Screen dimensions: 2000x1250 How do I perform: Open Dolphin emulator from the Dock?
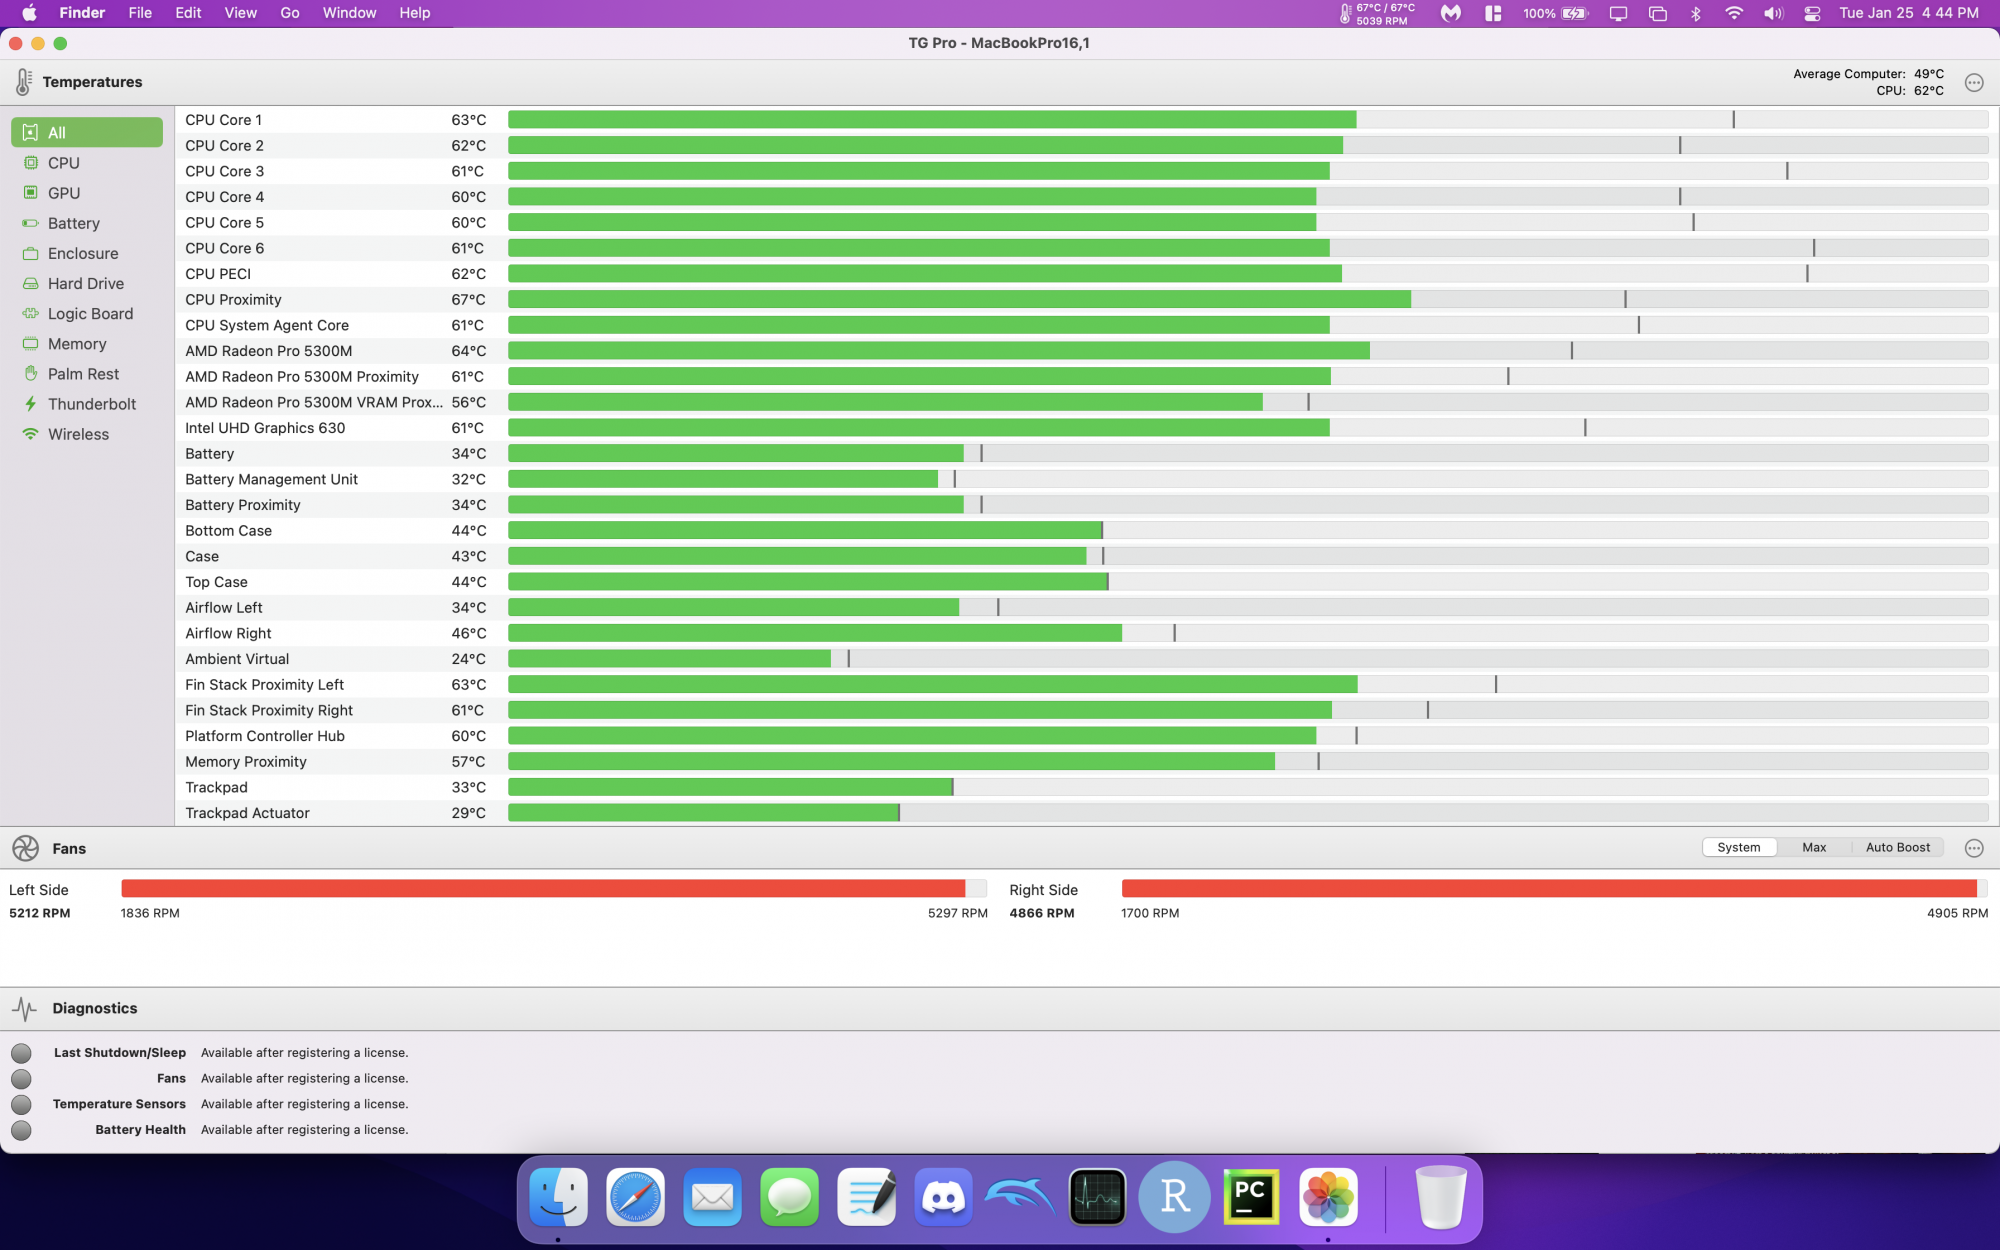tap(1020, 1197)
